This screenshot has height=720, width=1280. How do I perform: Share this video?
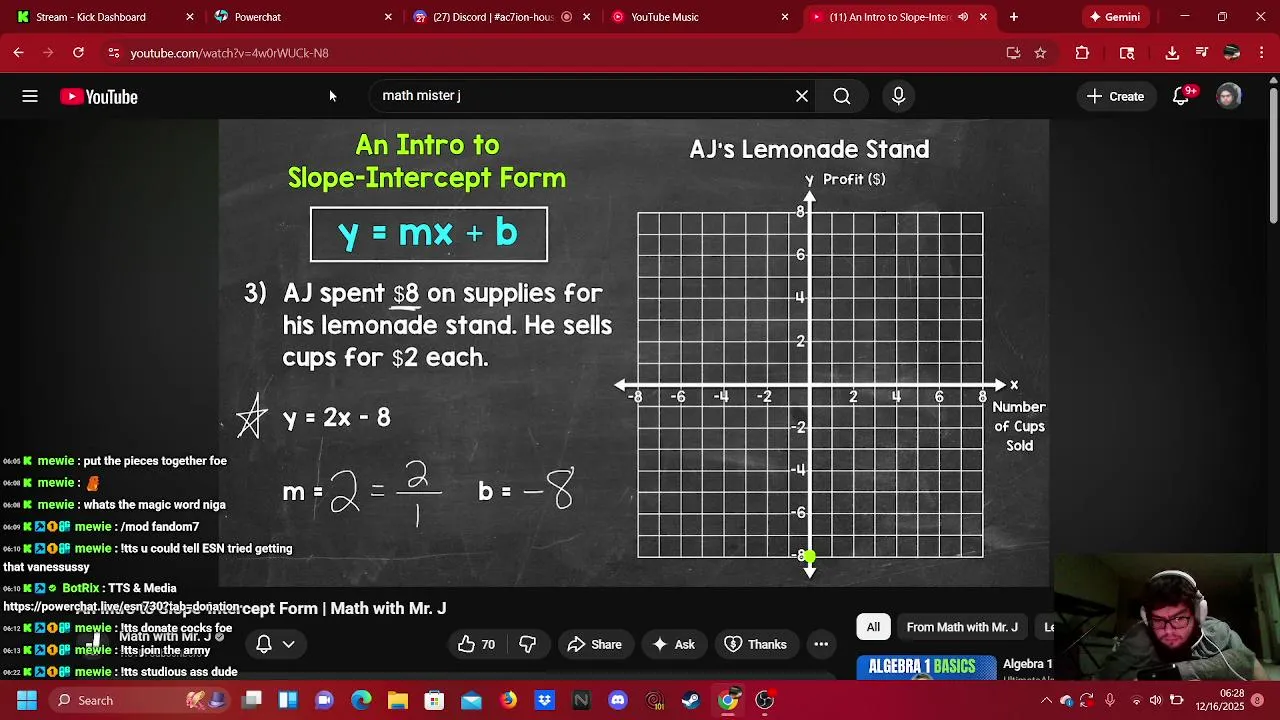594,644
